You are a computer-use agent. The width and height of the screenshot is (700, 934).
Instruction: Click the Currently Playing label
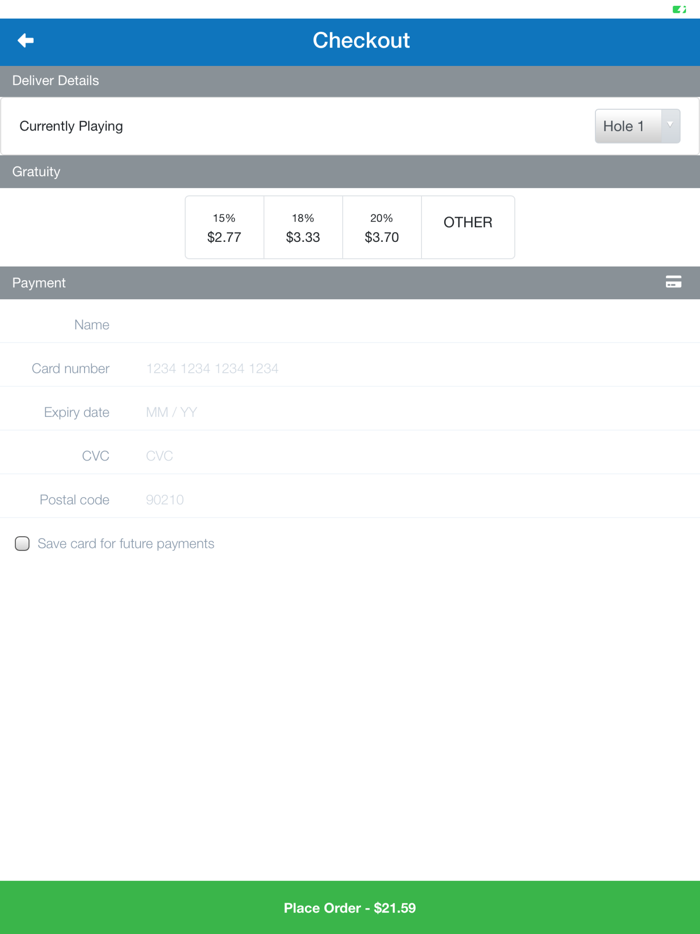[71, 126]
